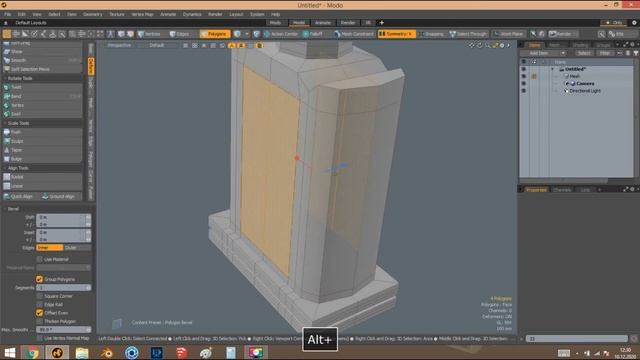Select the Vortex tool
This screenshot has width=640, height=360.
click(x=42, y=105)
